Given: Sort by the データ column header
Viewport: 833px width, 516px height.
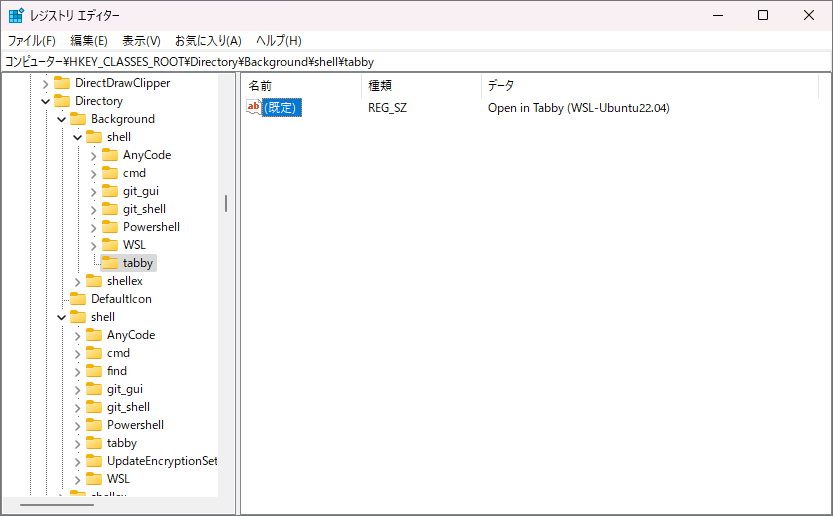Looking at the screenshot, I should tap(650, 86).
